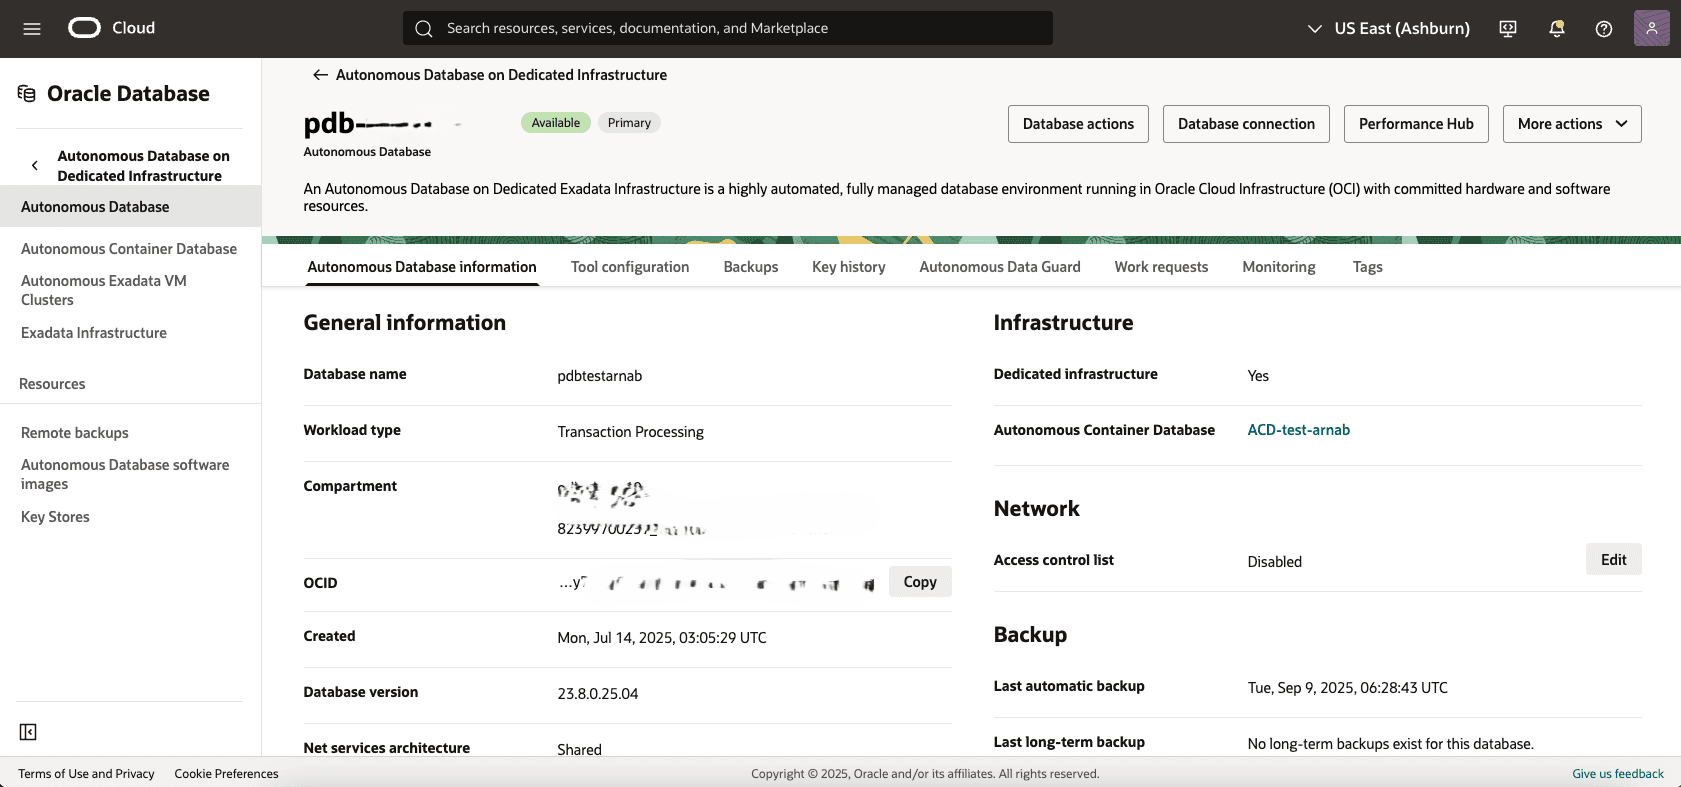Open the Tags tab
The height and width of the screenshot is (787, 1681).
point(1368,267)
